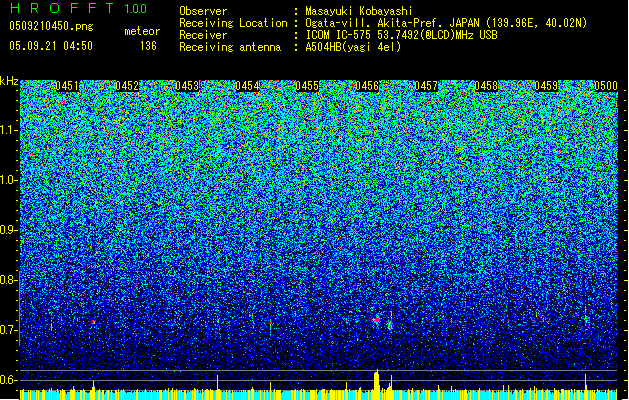Click the 0500 time marker

click(606, 86)
